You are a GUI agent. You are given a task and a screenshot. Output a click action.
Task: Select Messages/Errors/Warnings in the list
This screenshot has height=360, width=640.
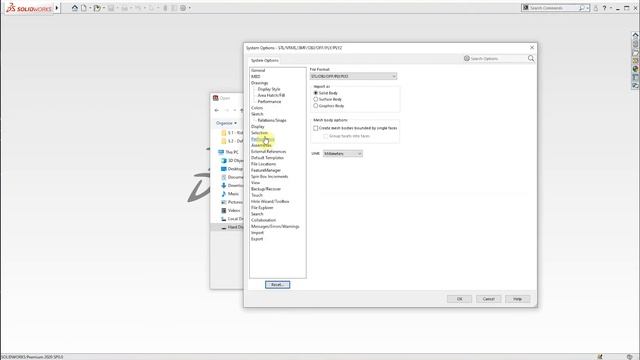pos(275,227)
